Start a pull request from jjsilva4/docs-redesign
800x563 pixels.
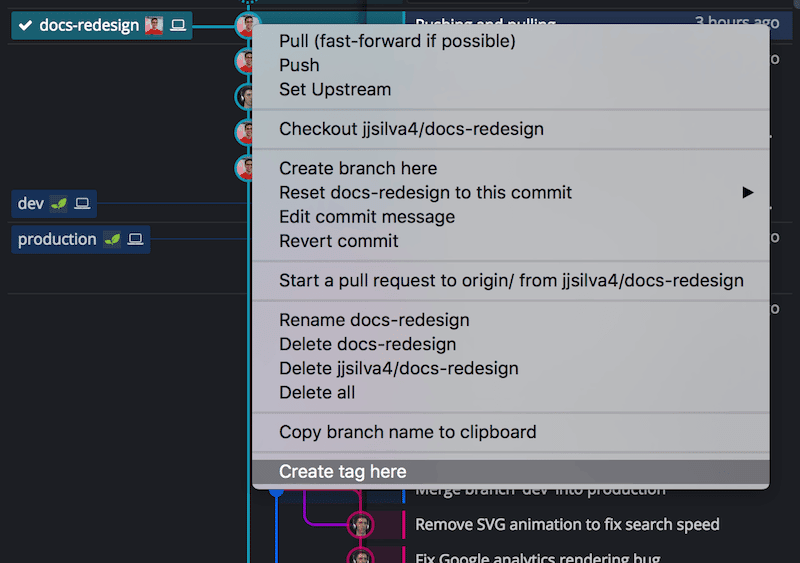(x=511, y=281)
